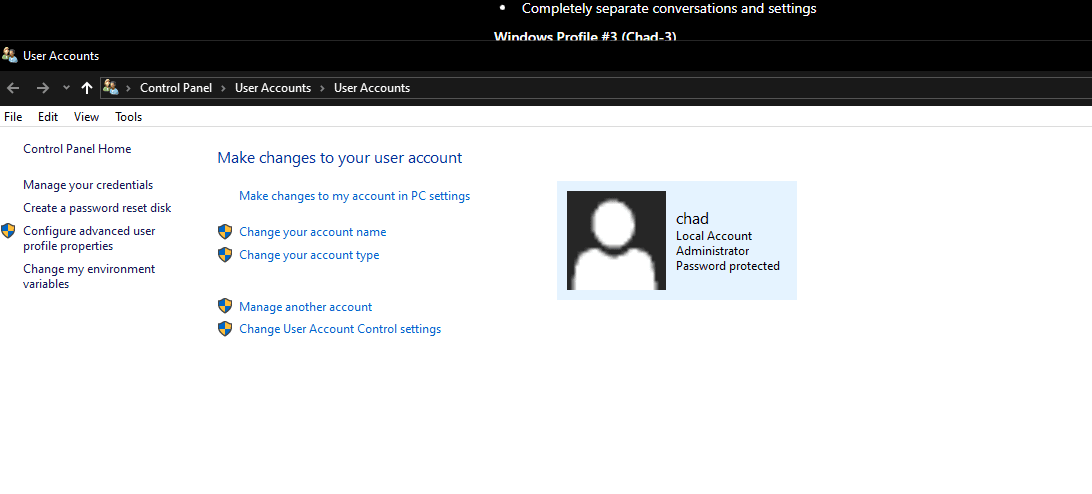This screenshot has height=494, width=1092.
Task: Open the File menu
Action: pos(13,117)
